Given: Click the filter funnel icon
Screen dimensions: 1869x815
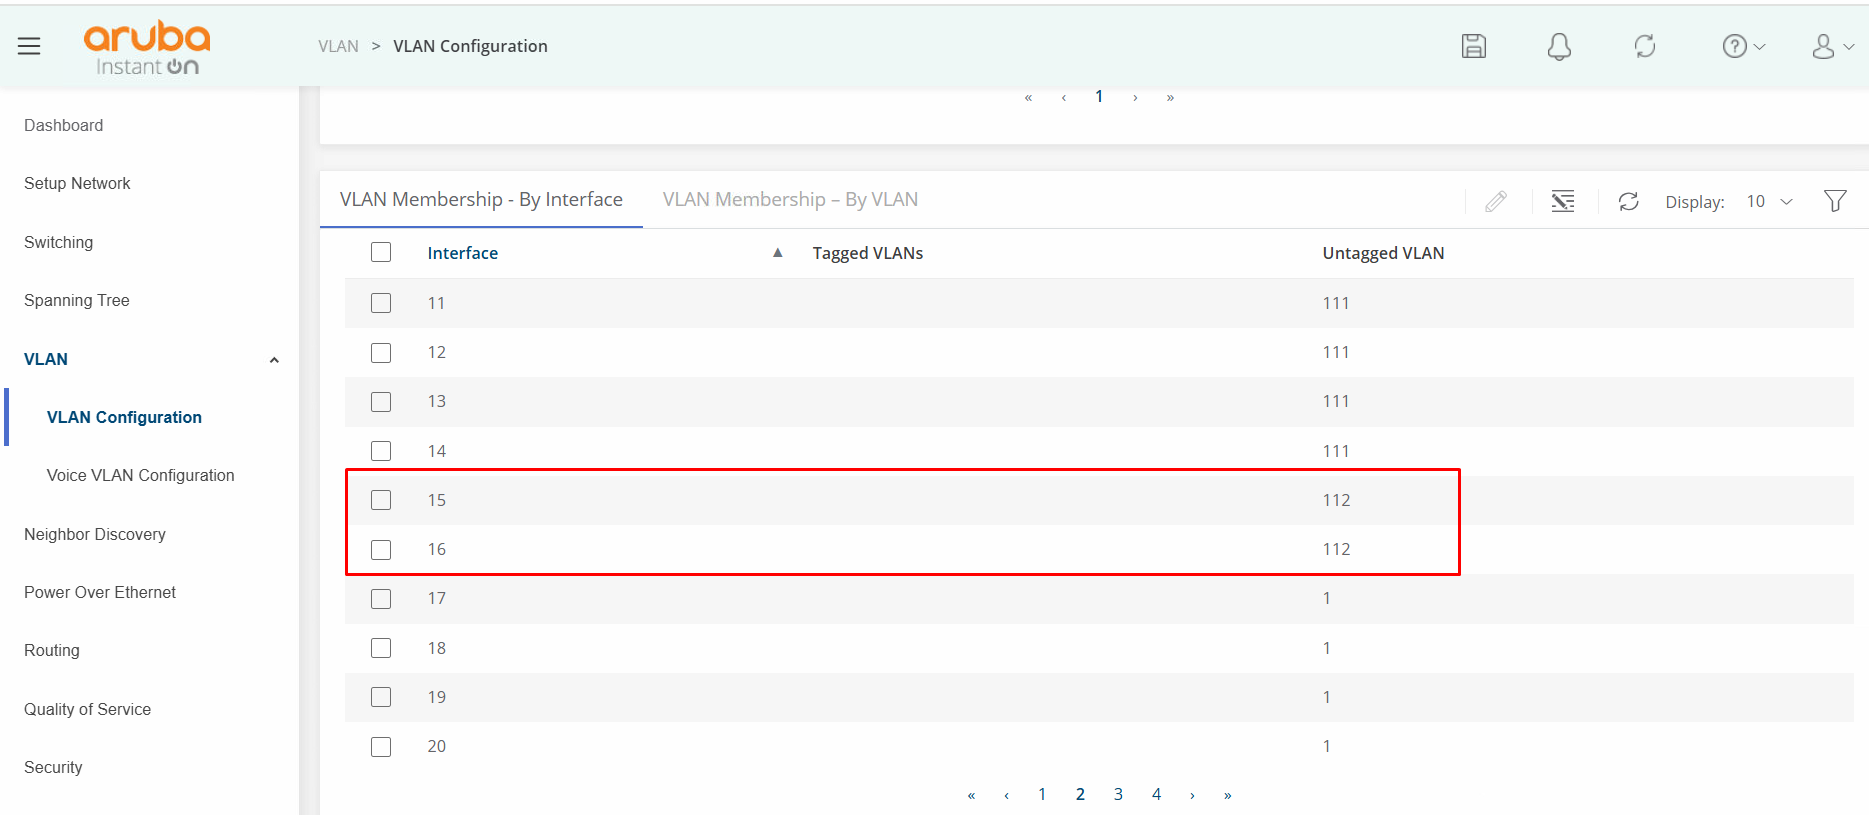Looking at the screenshot, I should (x=1834, y=202).
